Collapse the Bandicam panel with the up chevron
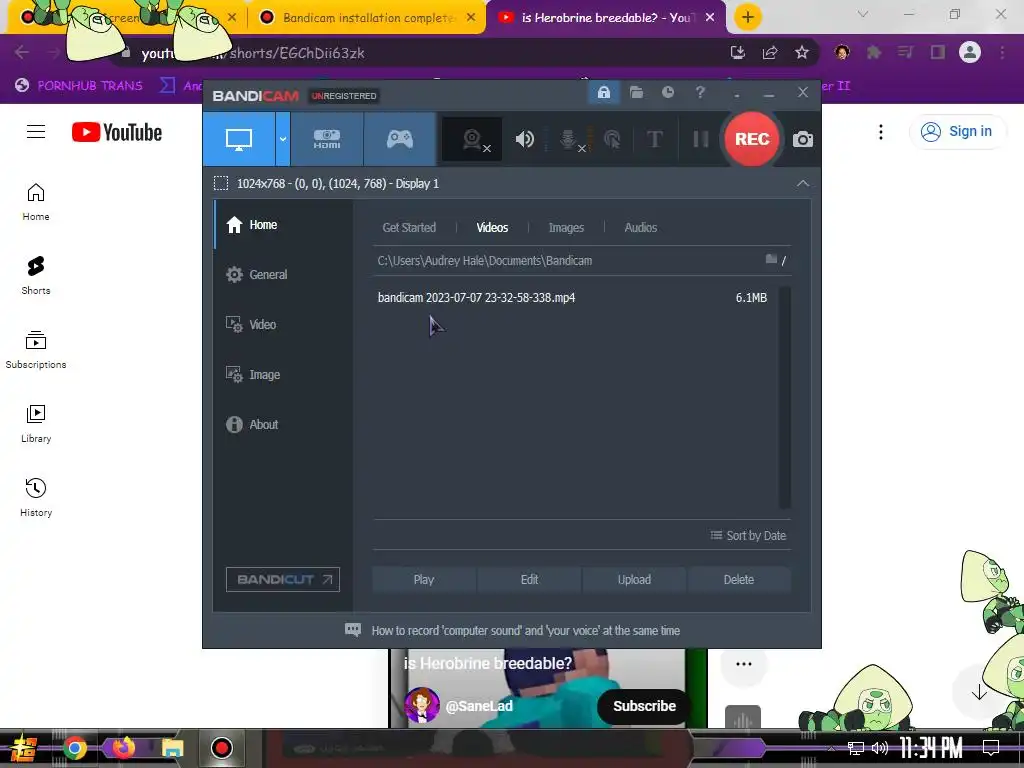The height and width of the screenshot is (768, 1024). [803, 184]
